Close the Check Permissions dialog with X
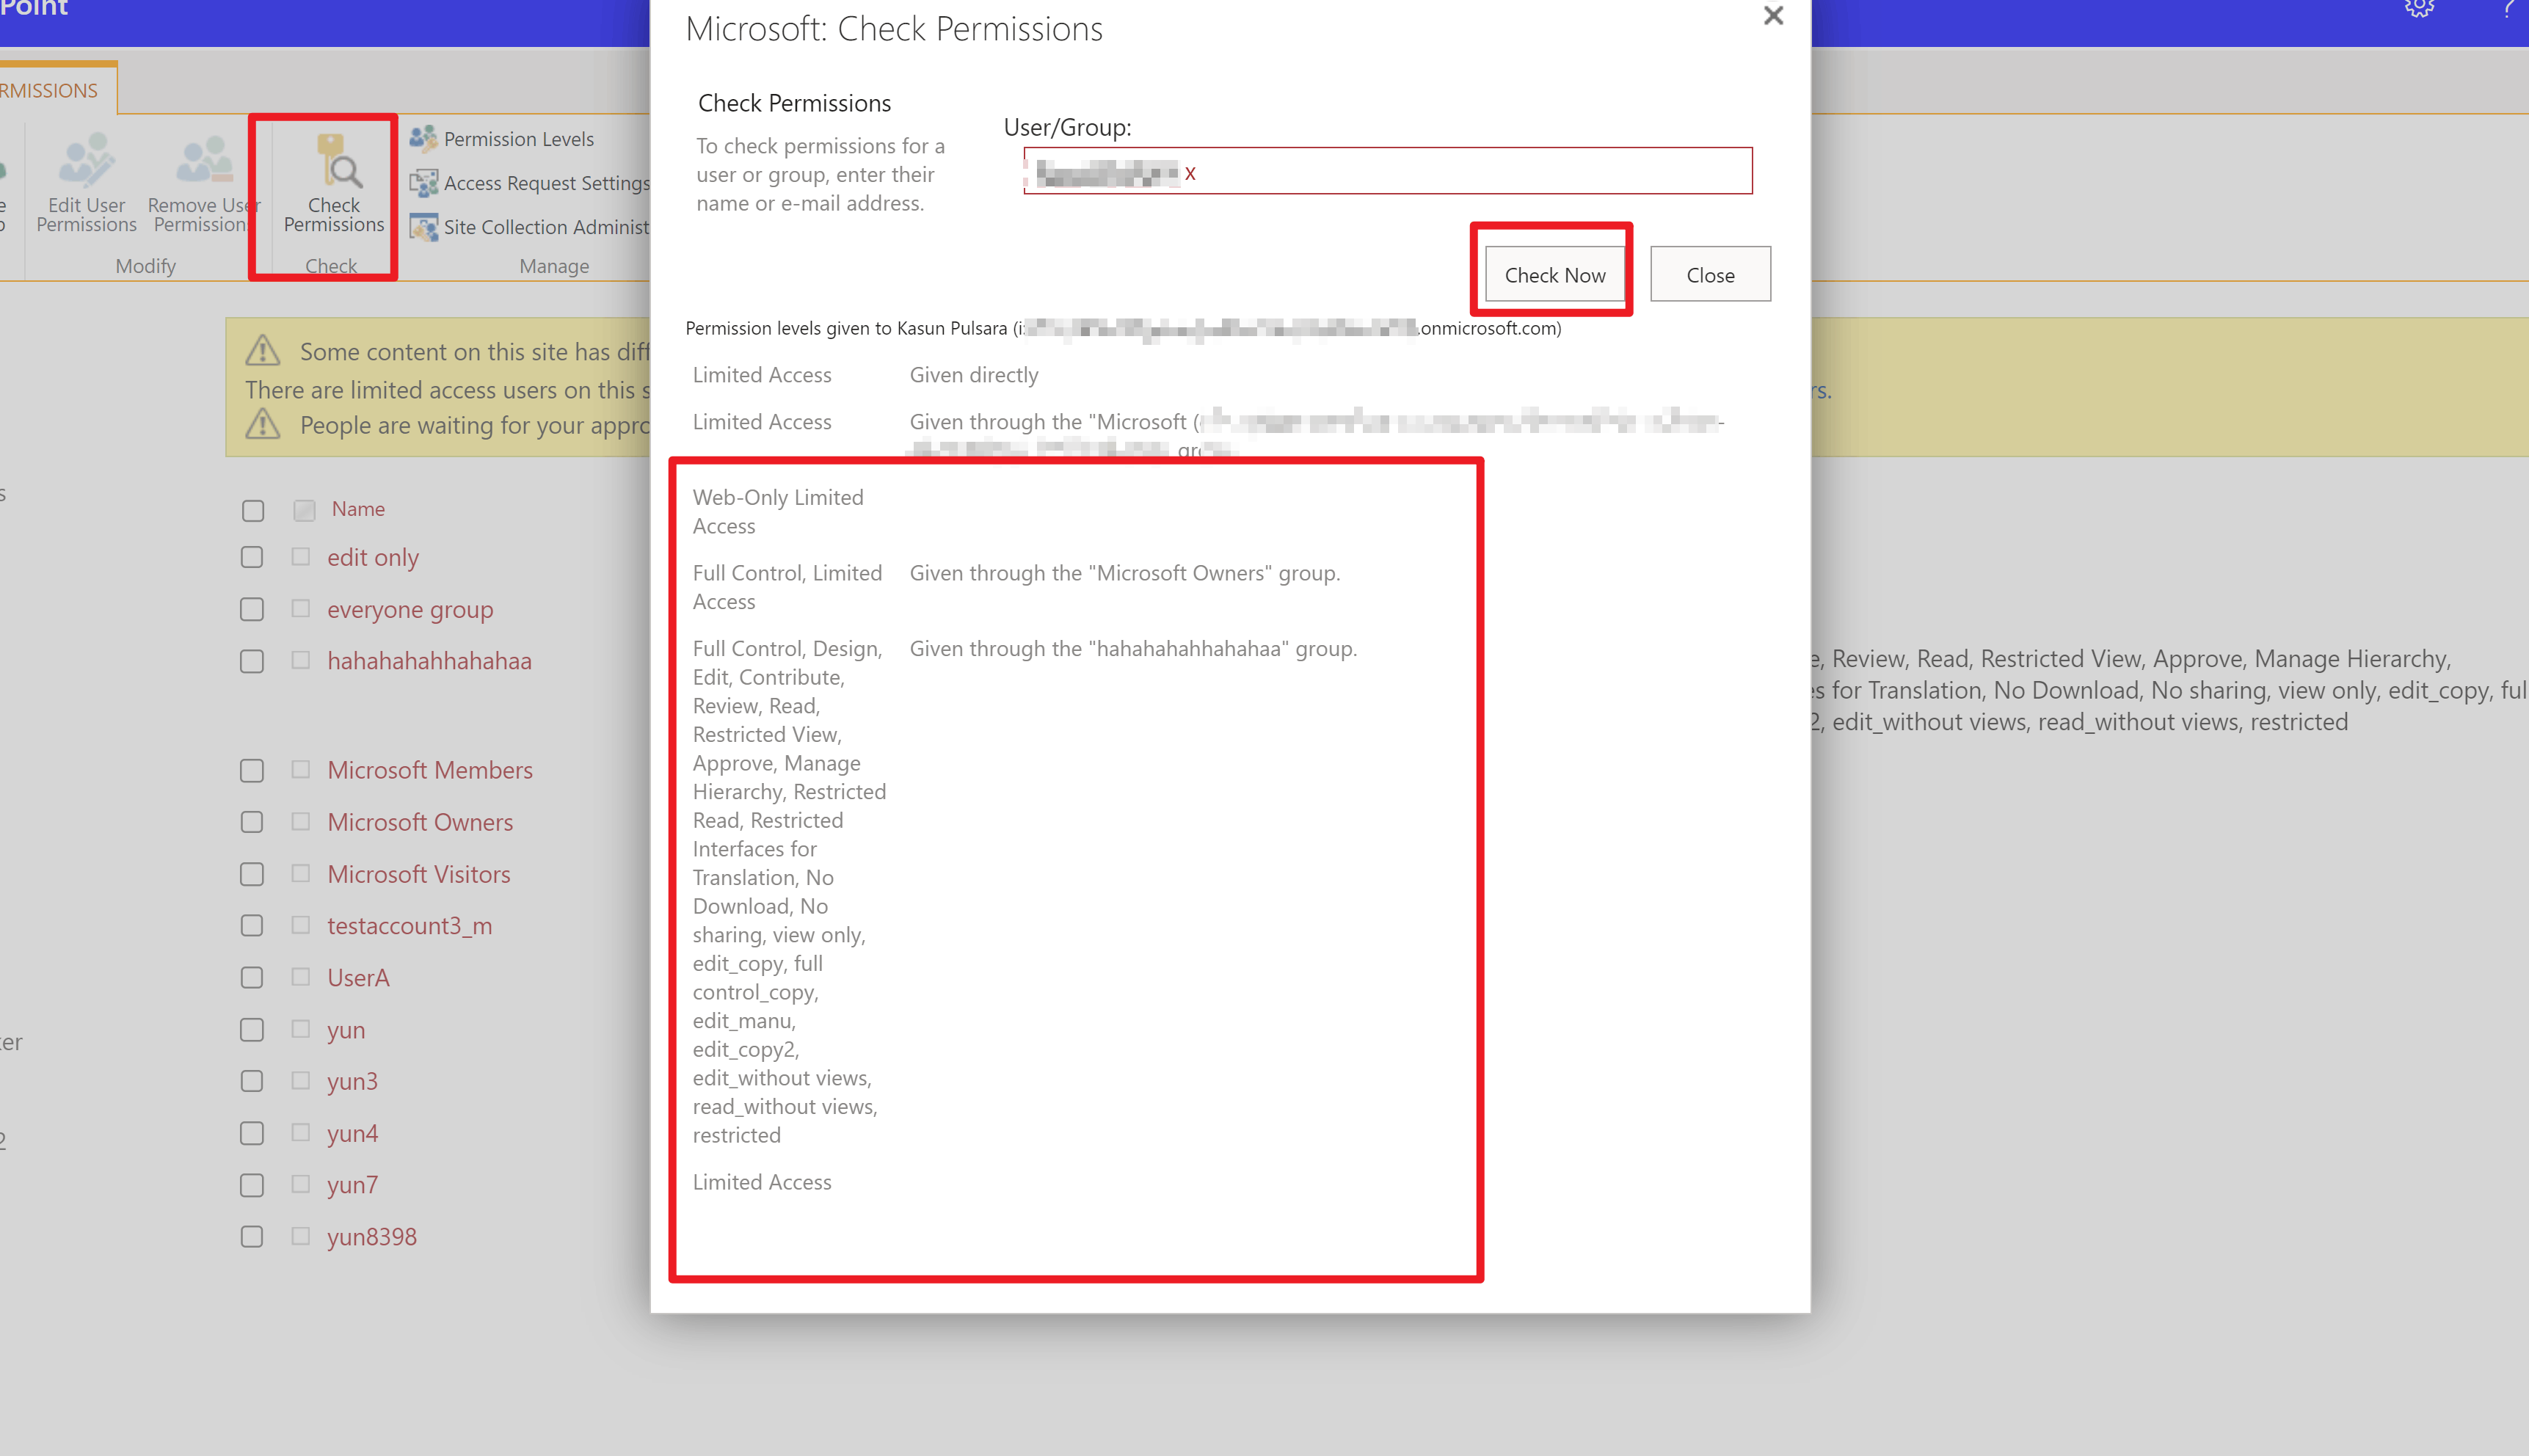The height and width of the screenshot is (1456, 2529). pyautogui.click(x=1773, y=16)
